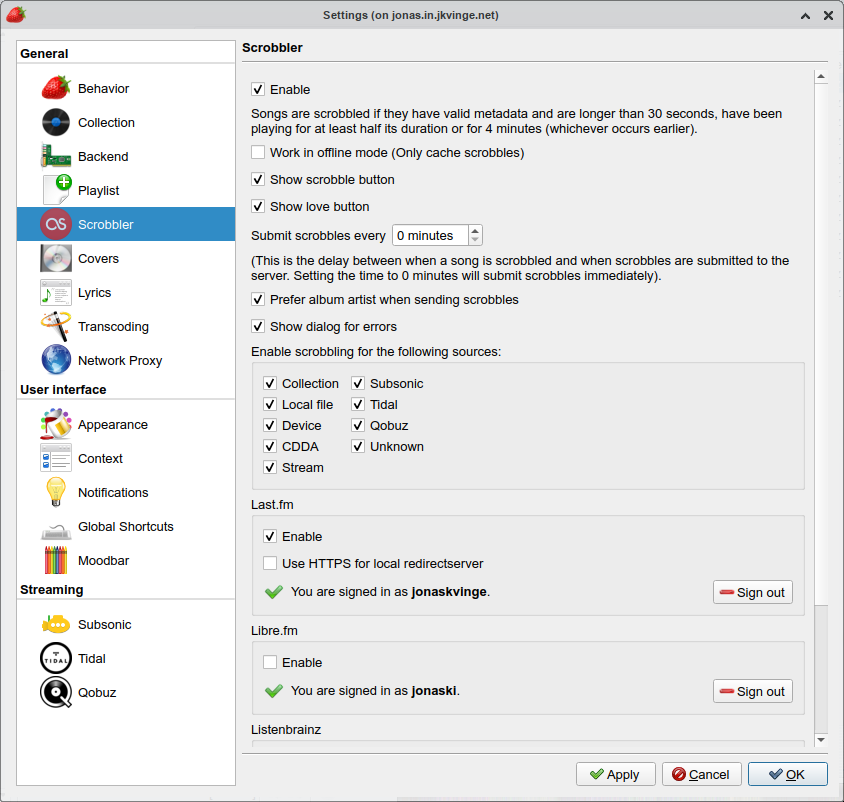The height and width of the screenshot is (802, 844).
Task: Click the Subsonic yellow submarine icon
Action: coord(58,624)
